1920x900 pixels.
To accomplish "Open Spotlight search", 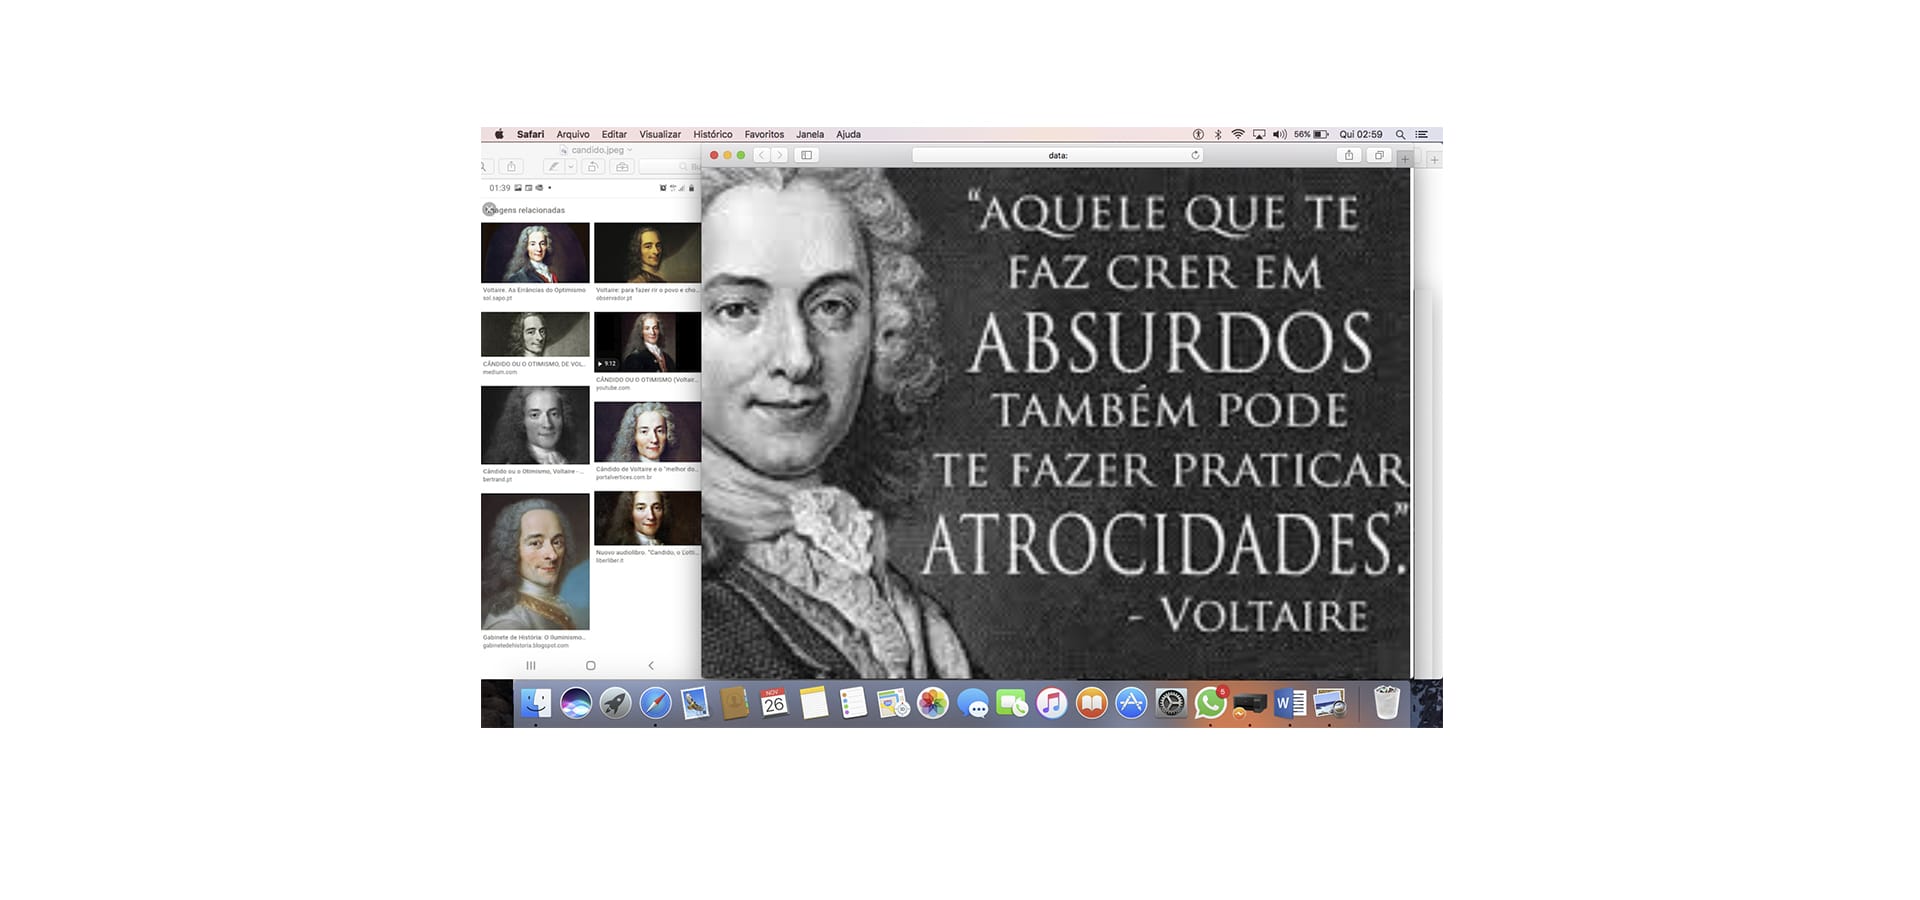I will [1400, 134].
